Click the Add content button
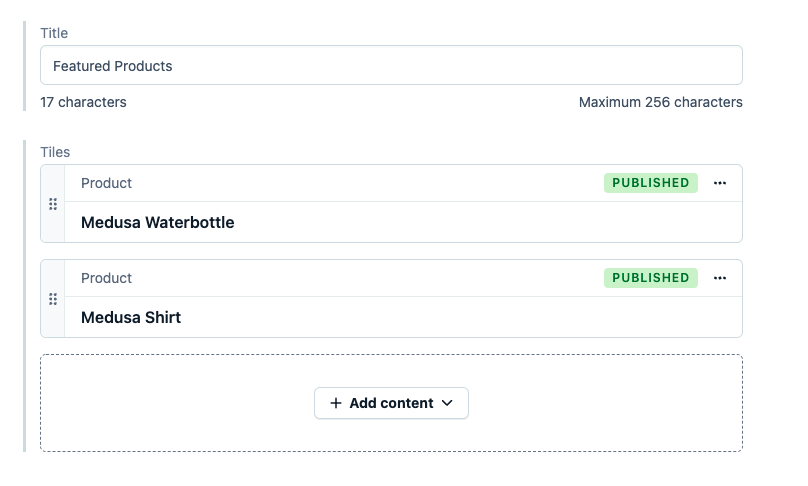 pyautogui.click(x=391, y=403)
